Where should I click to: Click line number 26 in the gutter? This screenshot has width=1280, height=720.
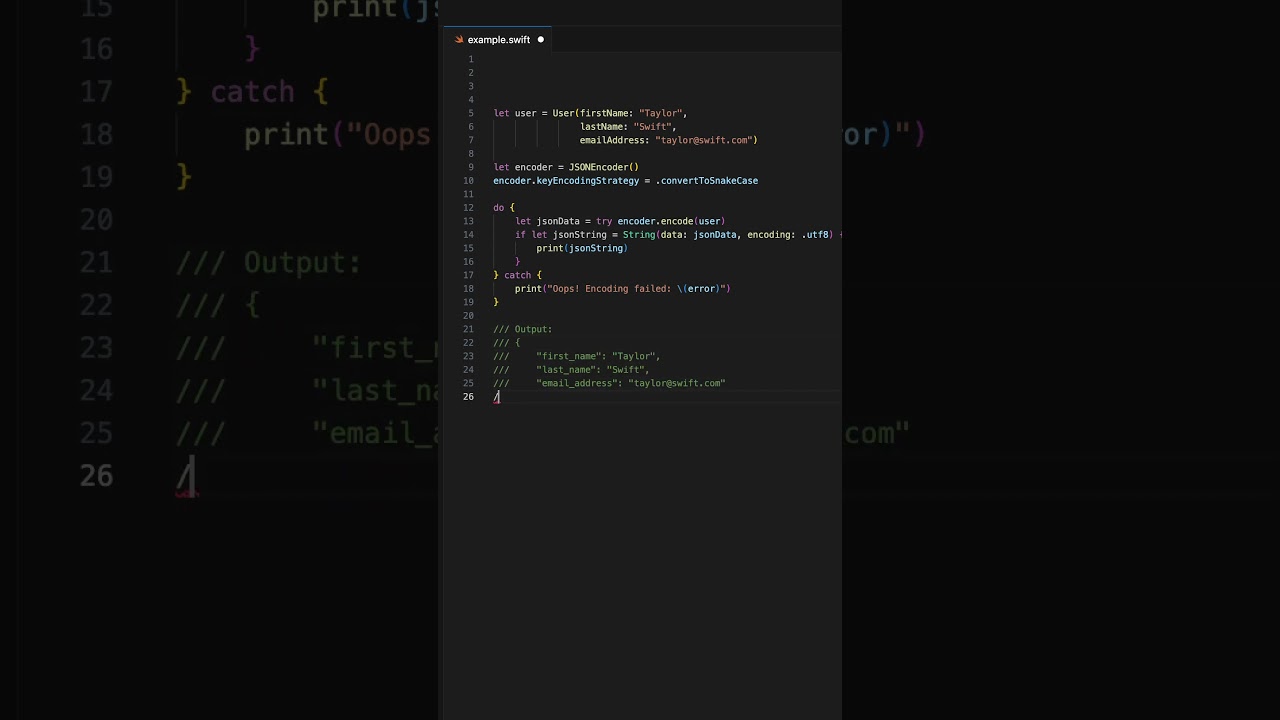coord(468,397)
